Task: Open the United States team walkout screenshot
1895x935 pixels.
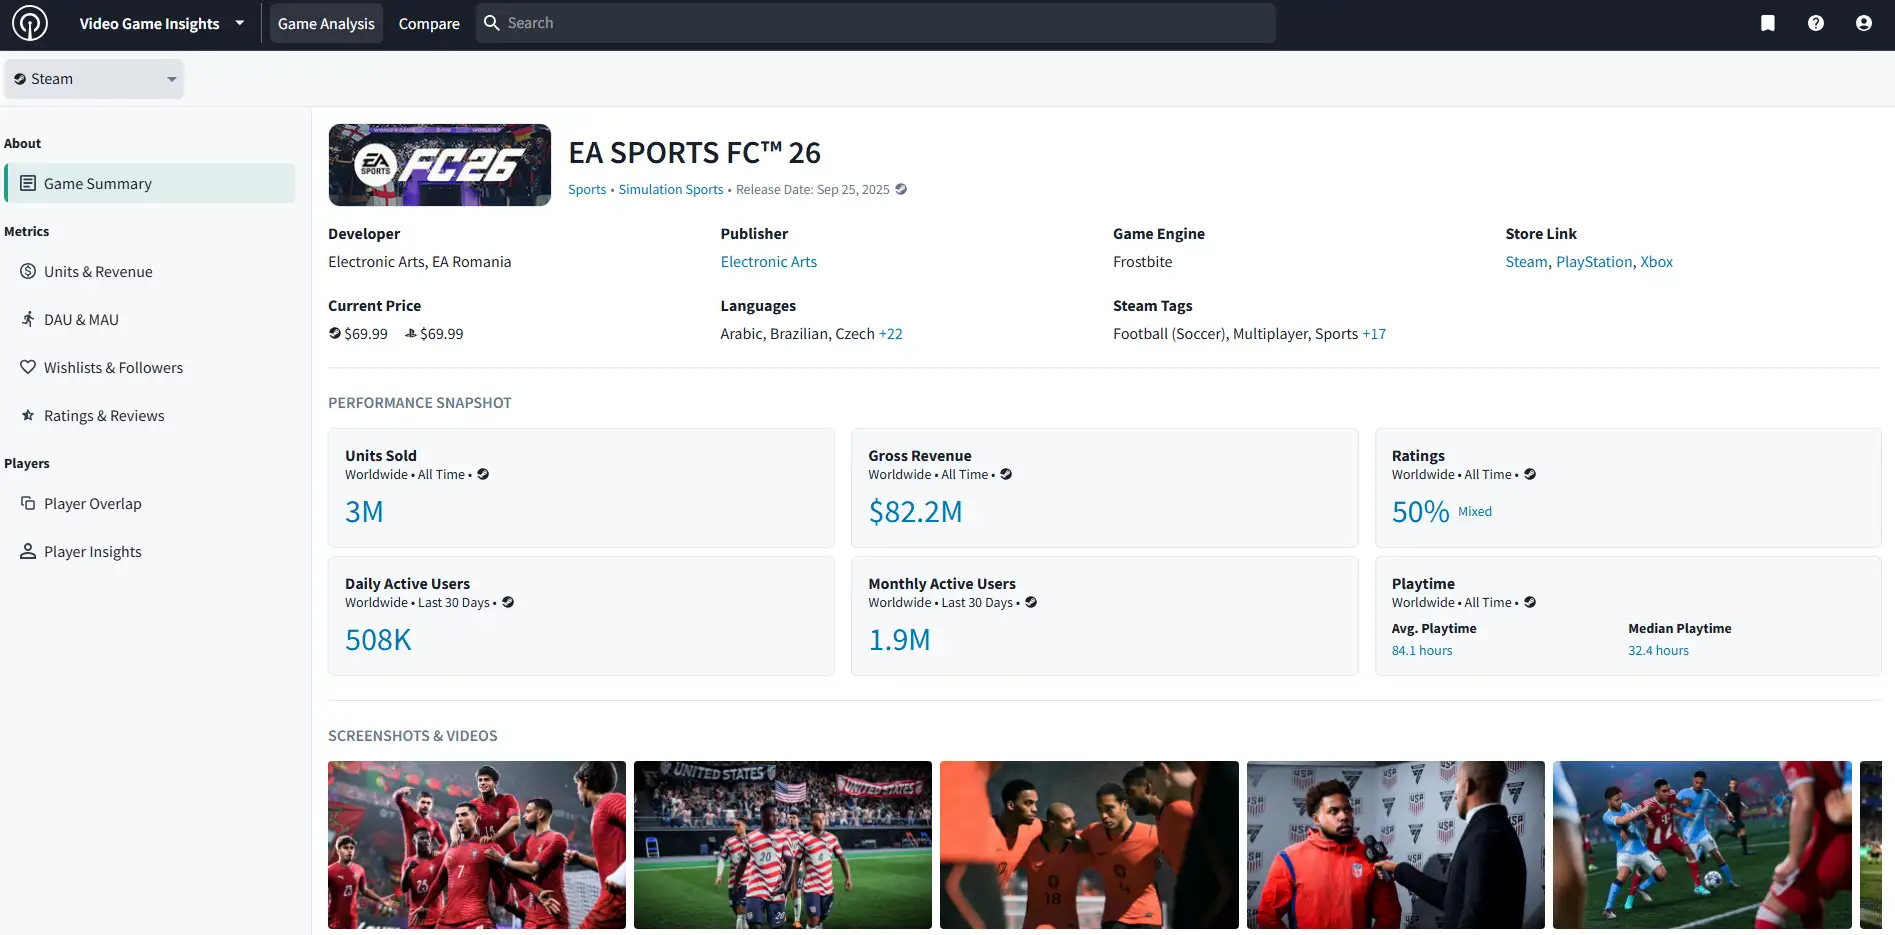Action: tap(783, 845)
